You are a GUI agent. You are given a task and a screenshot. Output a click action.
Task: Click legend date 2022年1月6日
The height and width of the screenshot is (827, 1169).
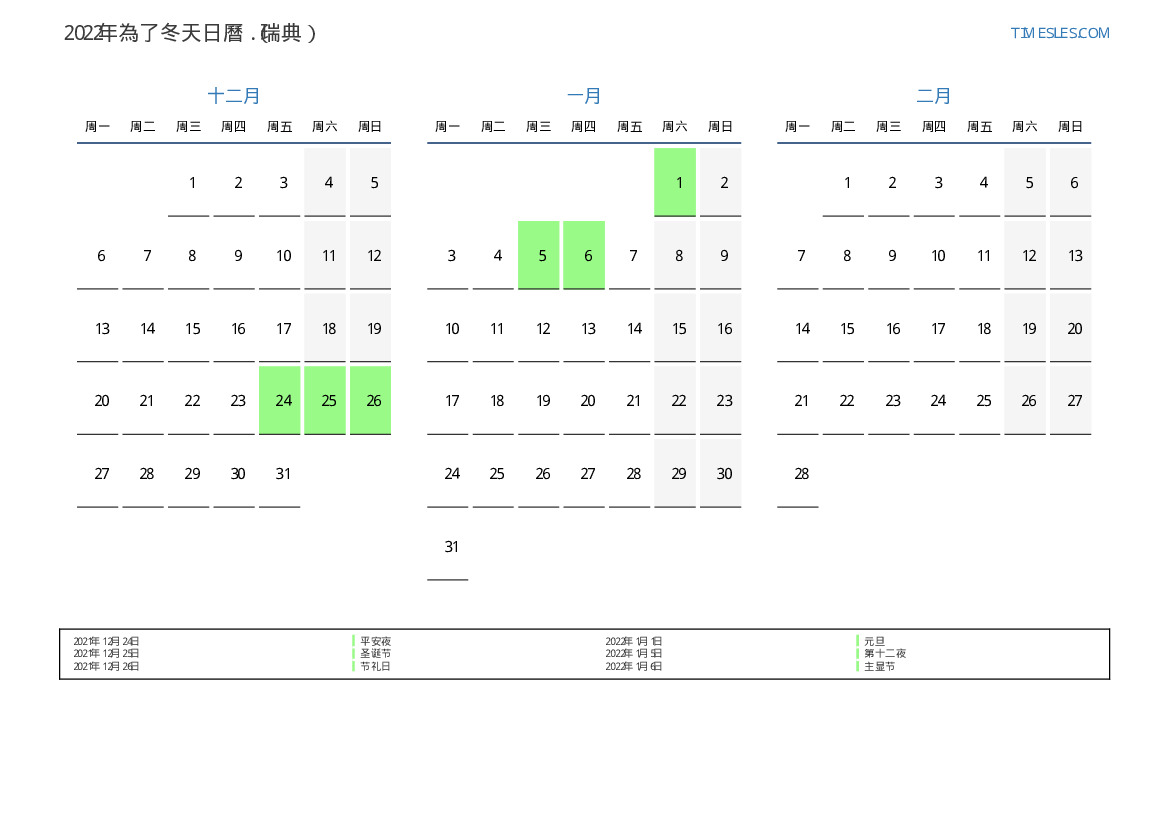tap(634, 666)
